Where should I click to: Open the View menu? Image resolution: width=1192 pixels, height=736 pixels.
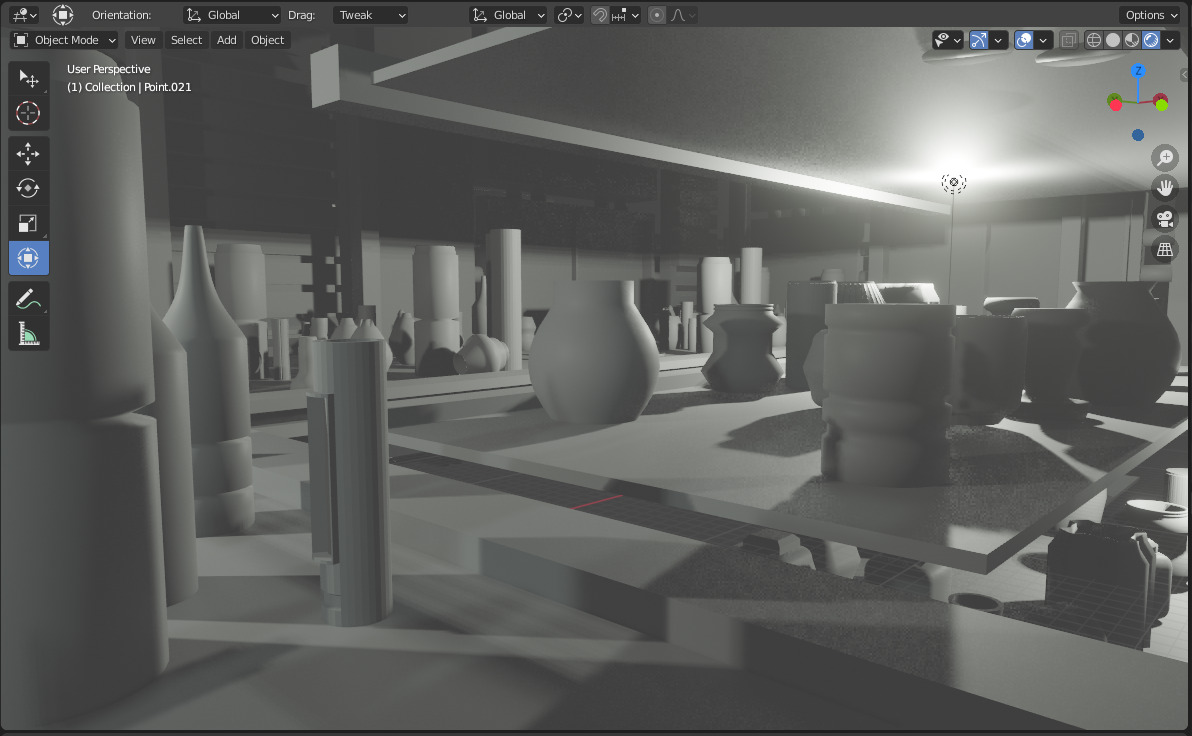pos(143,40)
